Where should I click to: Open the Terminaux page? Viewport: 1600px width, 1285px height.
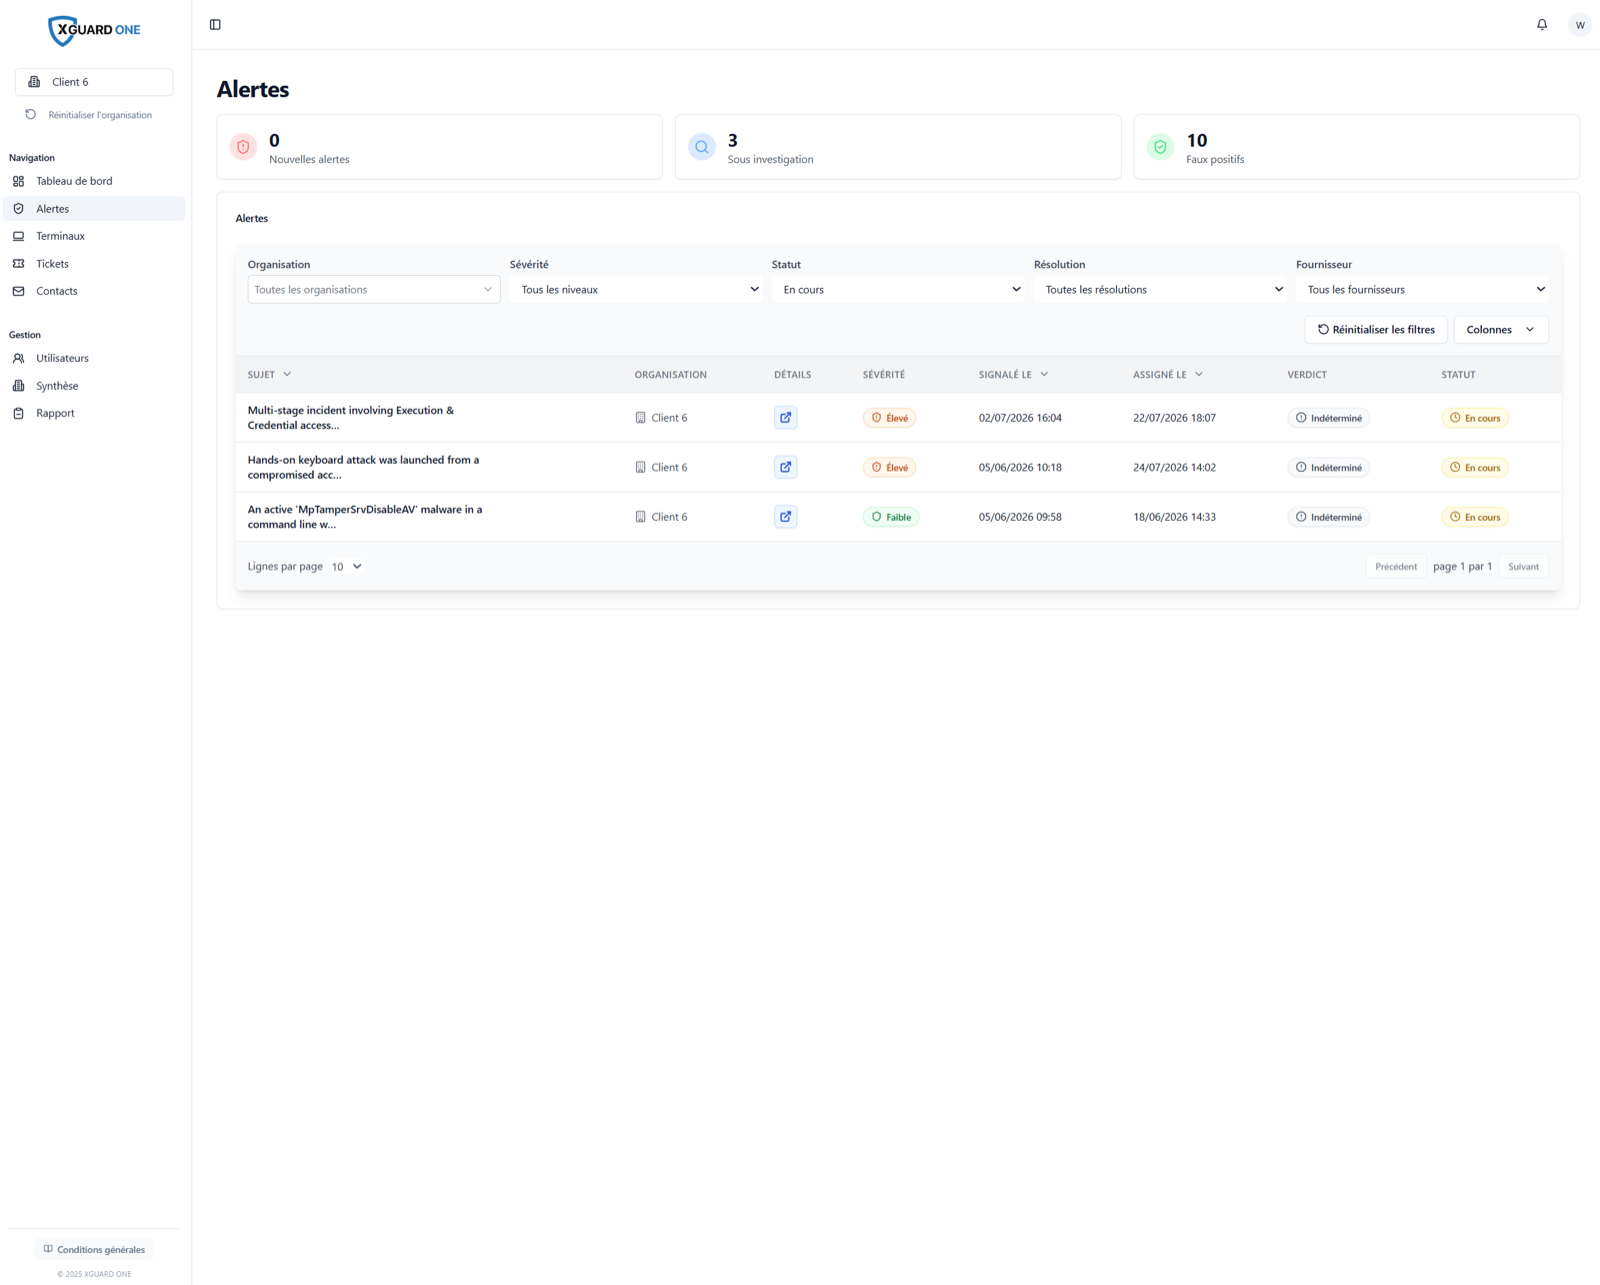coord(94,236)
